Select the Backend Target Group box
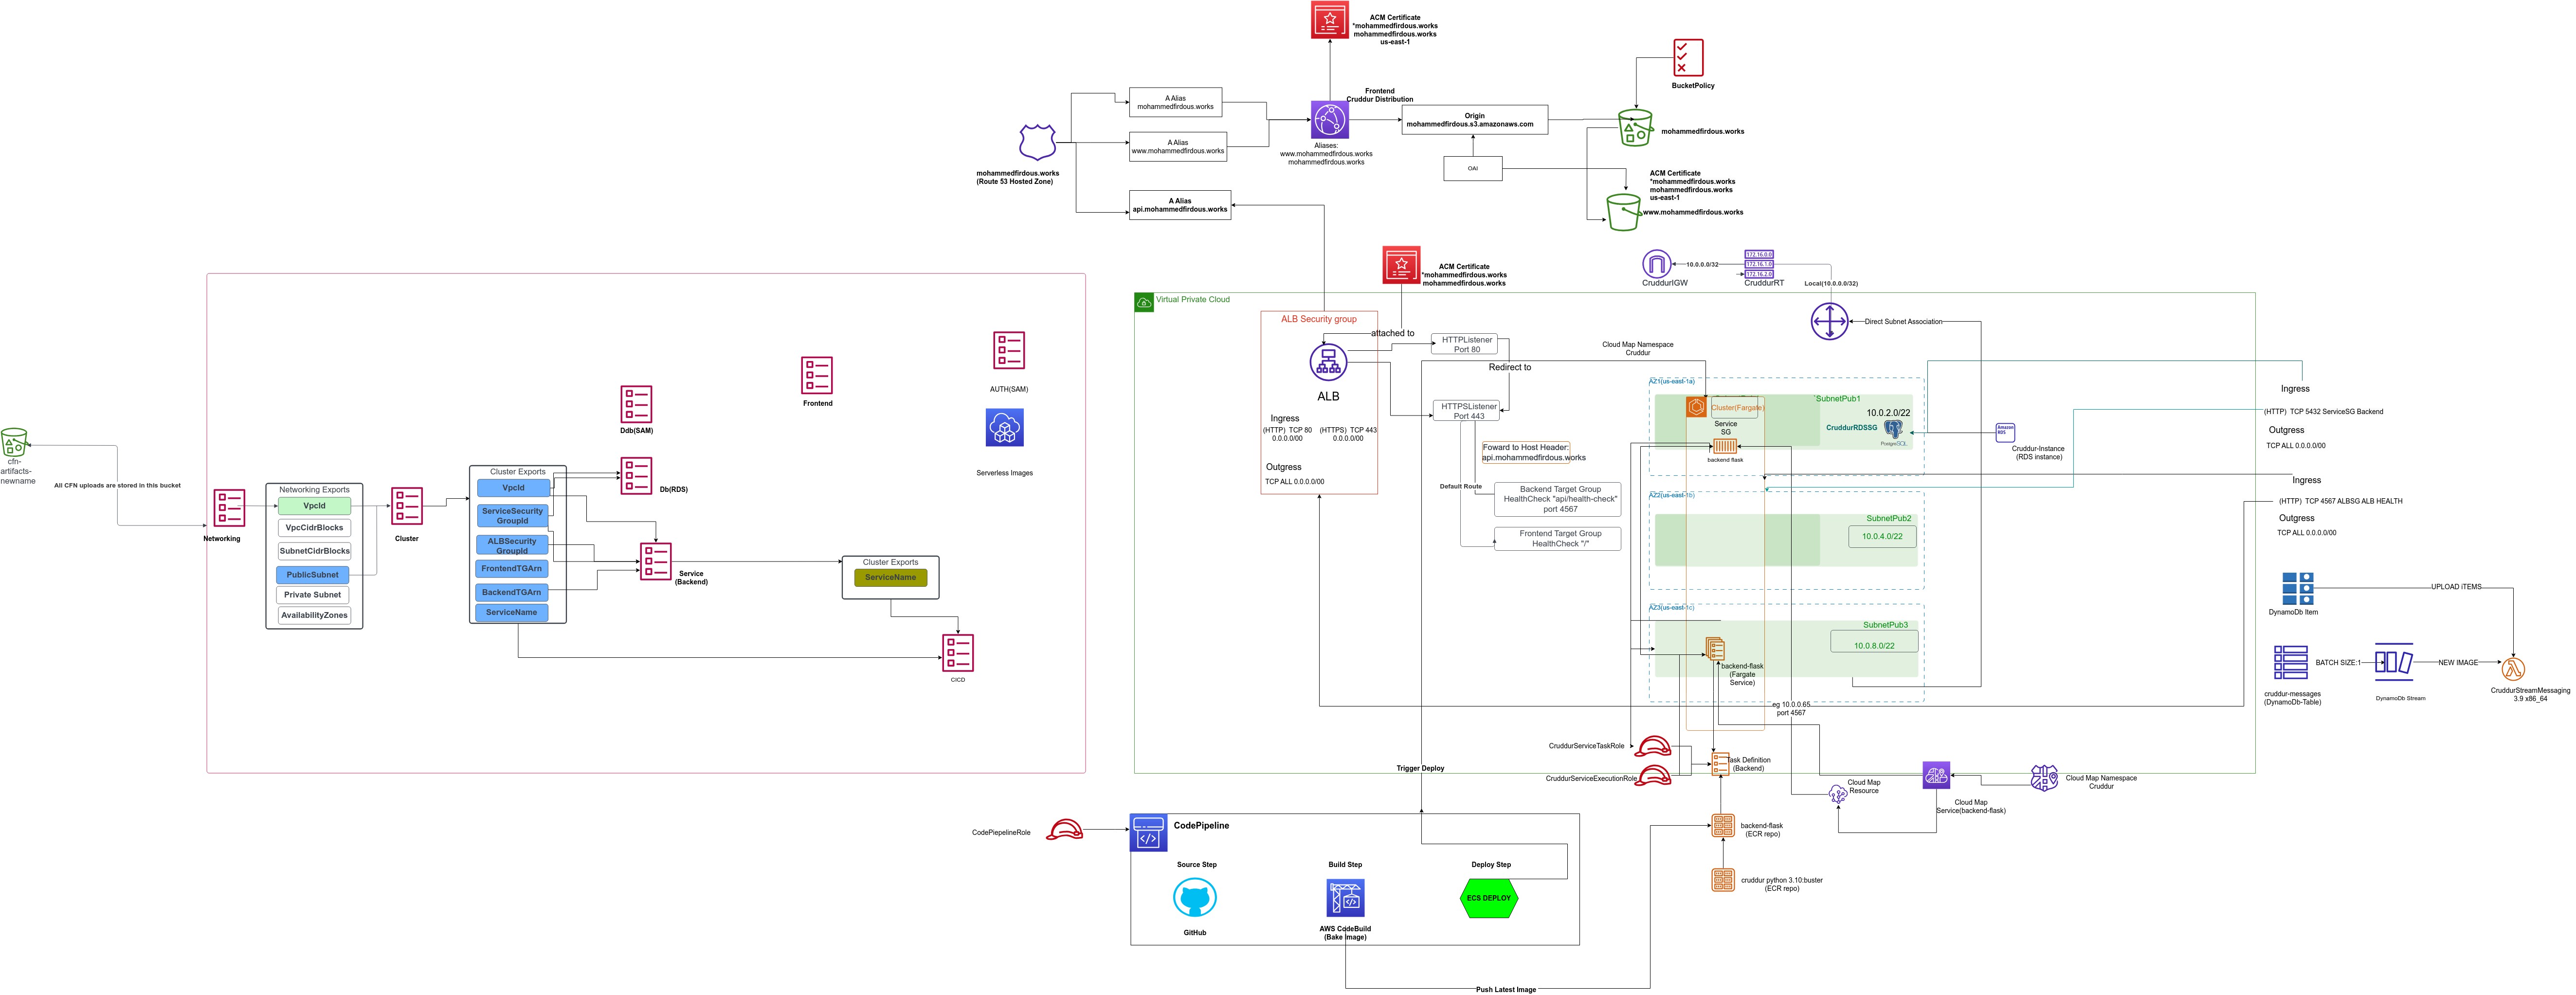 click(x=1557, y=499)
